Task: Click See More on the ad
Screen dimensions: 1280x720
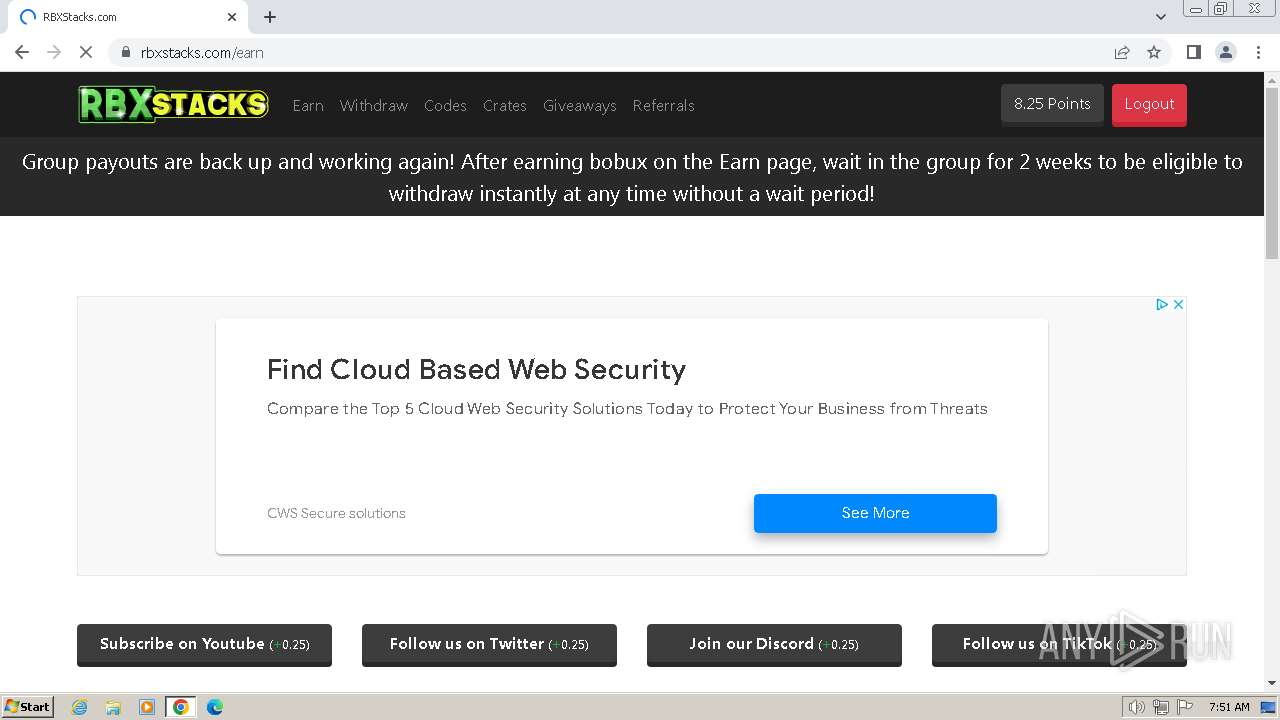Action: pyautogui.click(x=875, y=513)
